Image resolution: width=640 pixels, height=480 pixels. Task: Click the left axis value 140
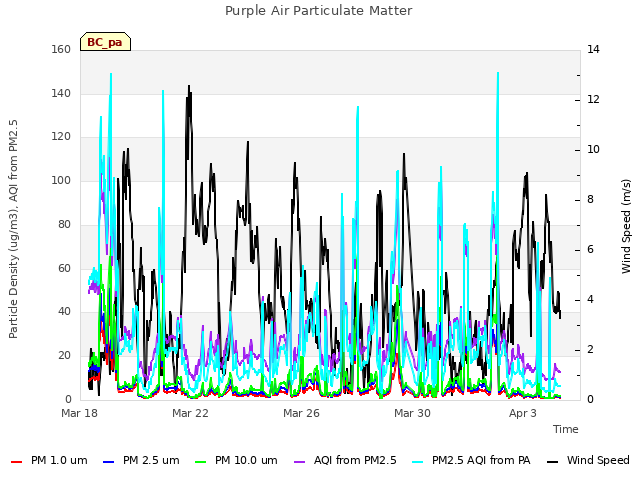click(61, 93)
